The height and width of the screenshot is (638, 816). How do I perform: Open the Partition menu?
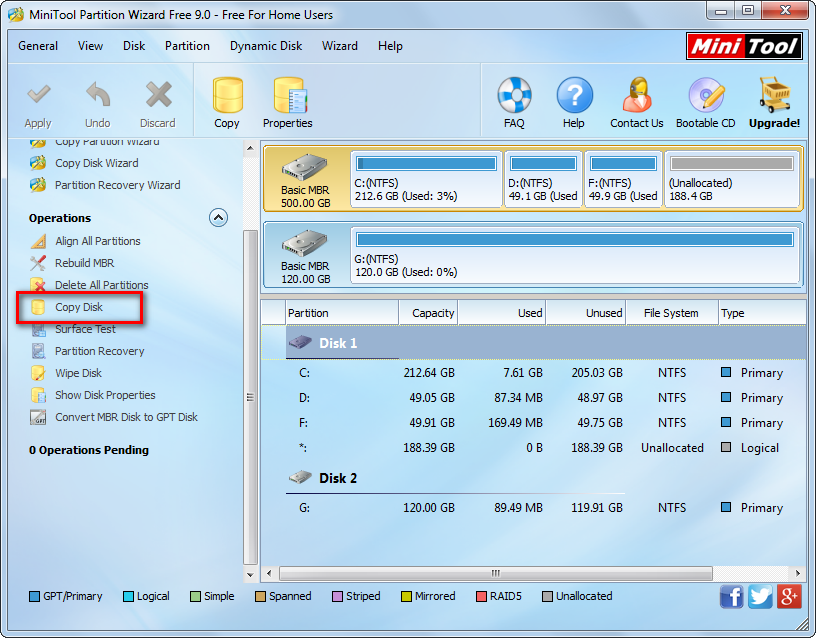tap(187, 46)
